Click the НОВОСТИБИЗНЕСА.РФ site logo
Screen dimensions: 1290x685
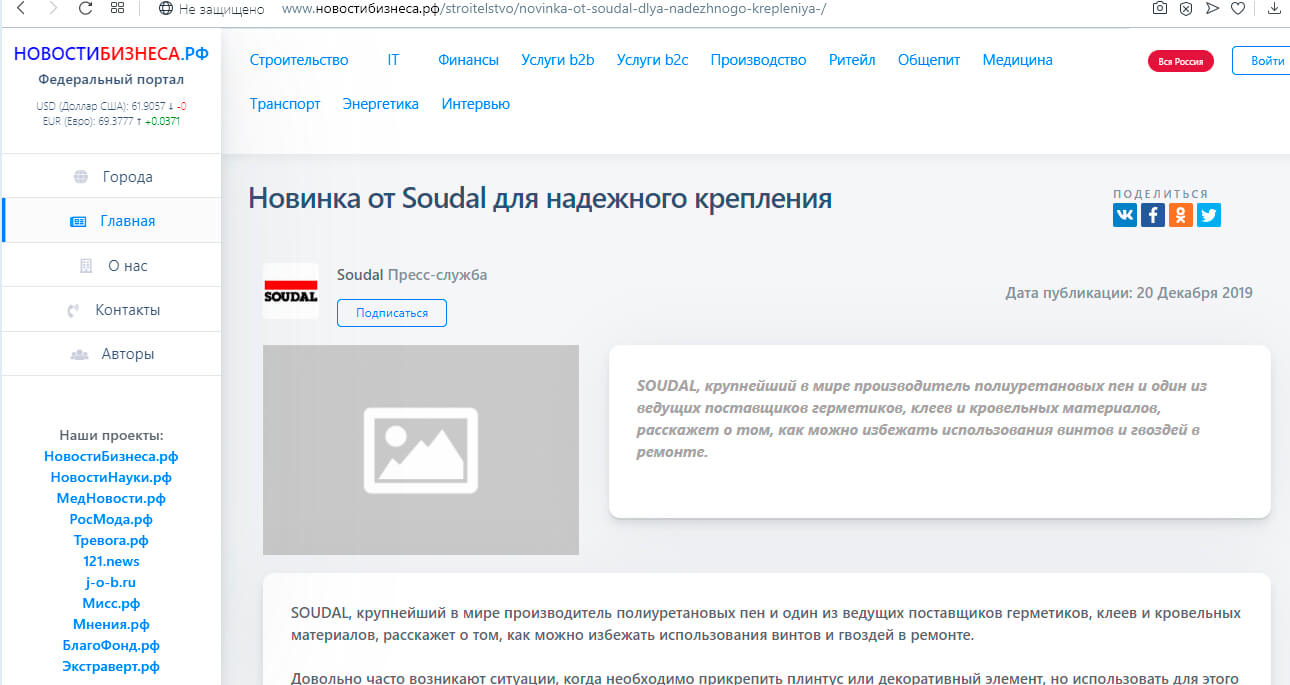click(111, 54)
